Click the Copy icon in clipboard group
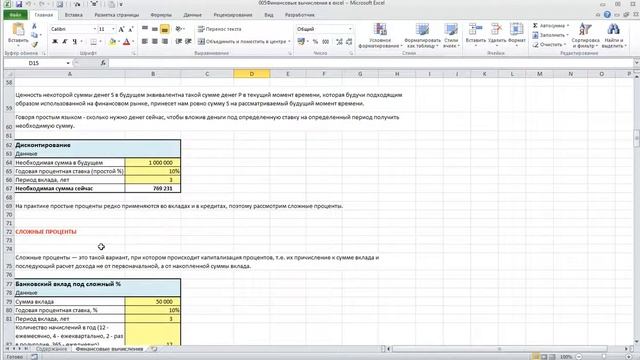The image size is (640, 360). (x=35, y=35)
